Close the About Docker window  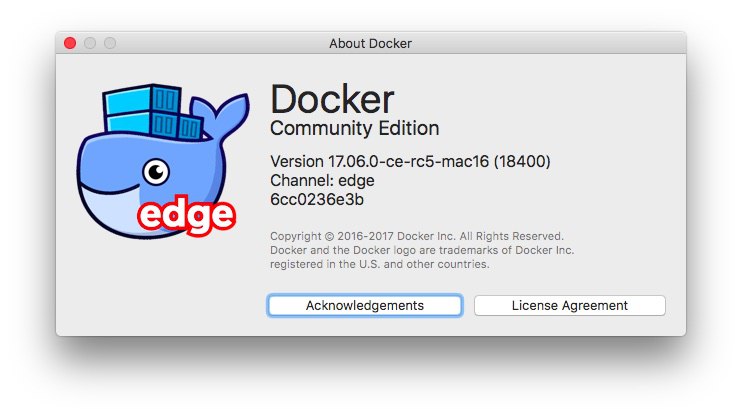tap(70, 43)
